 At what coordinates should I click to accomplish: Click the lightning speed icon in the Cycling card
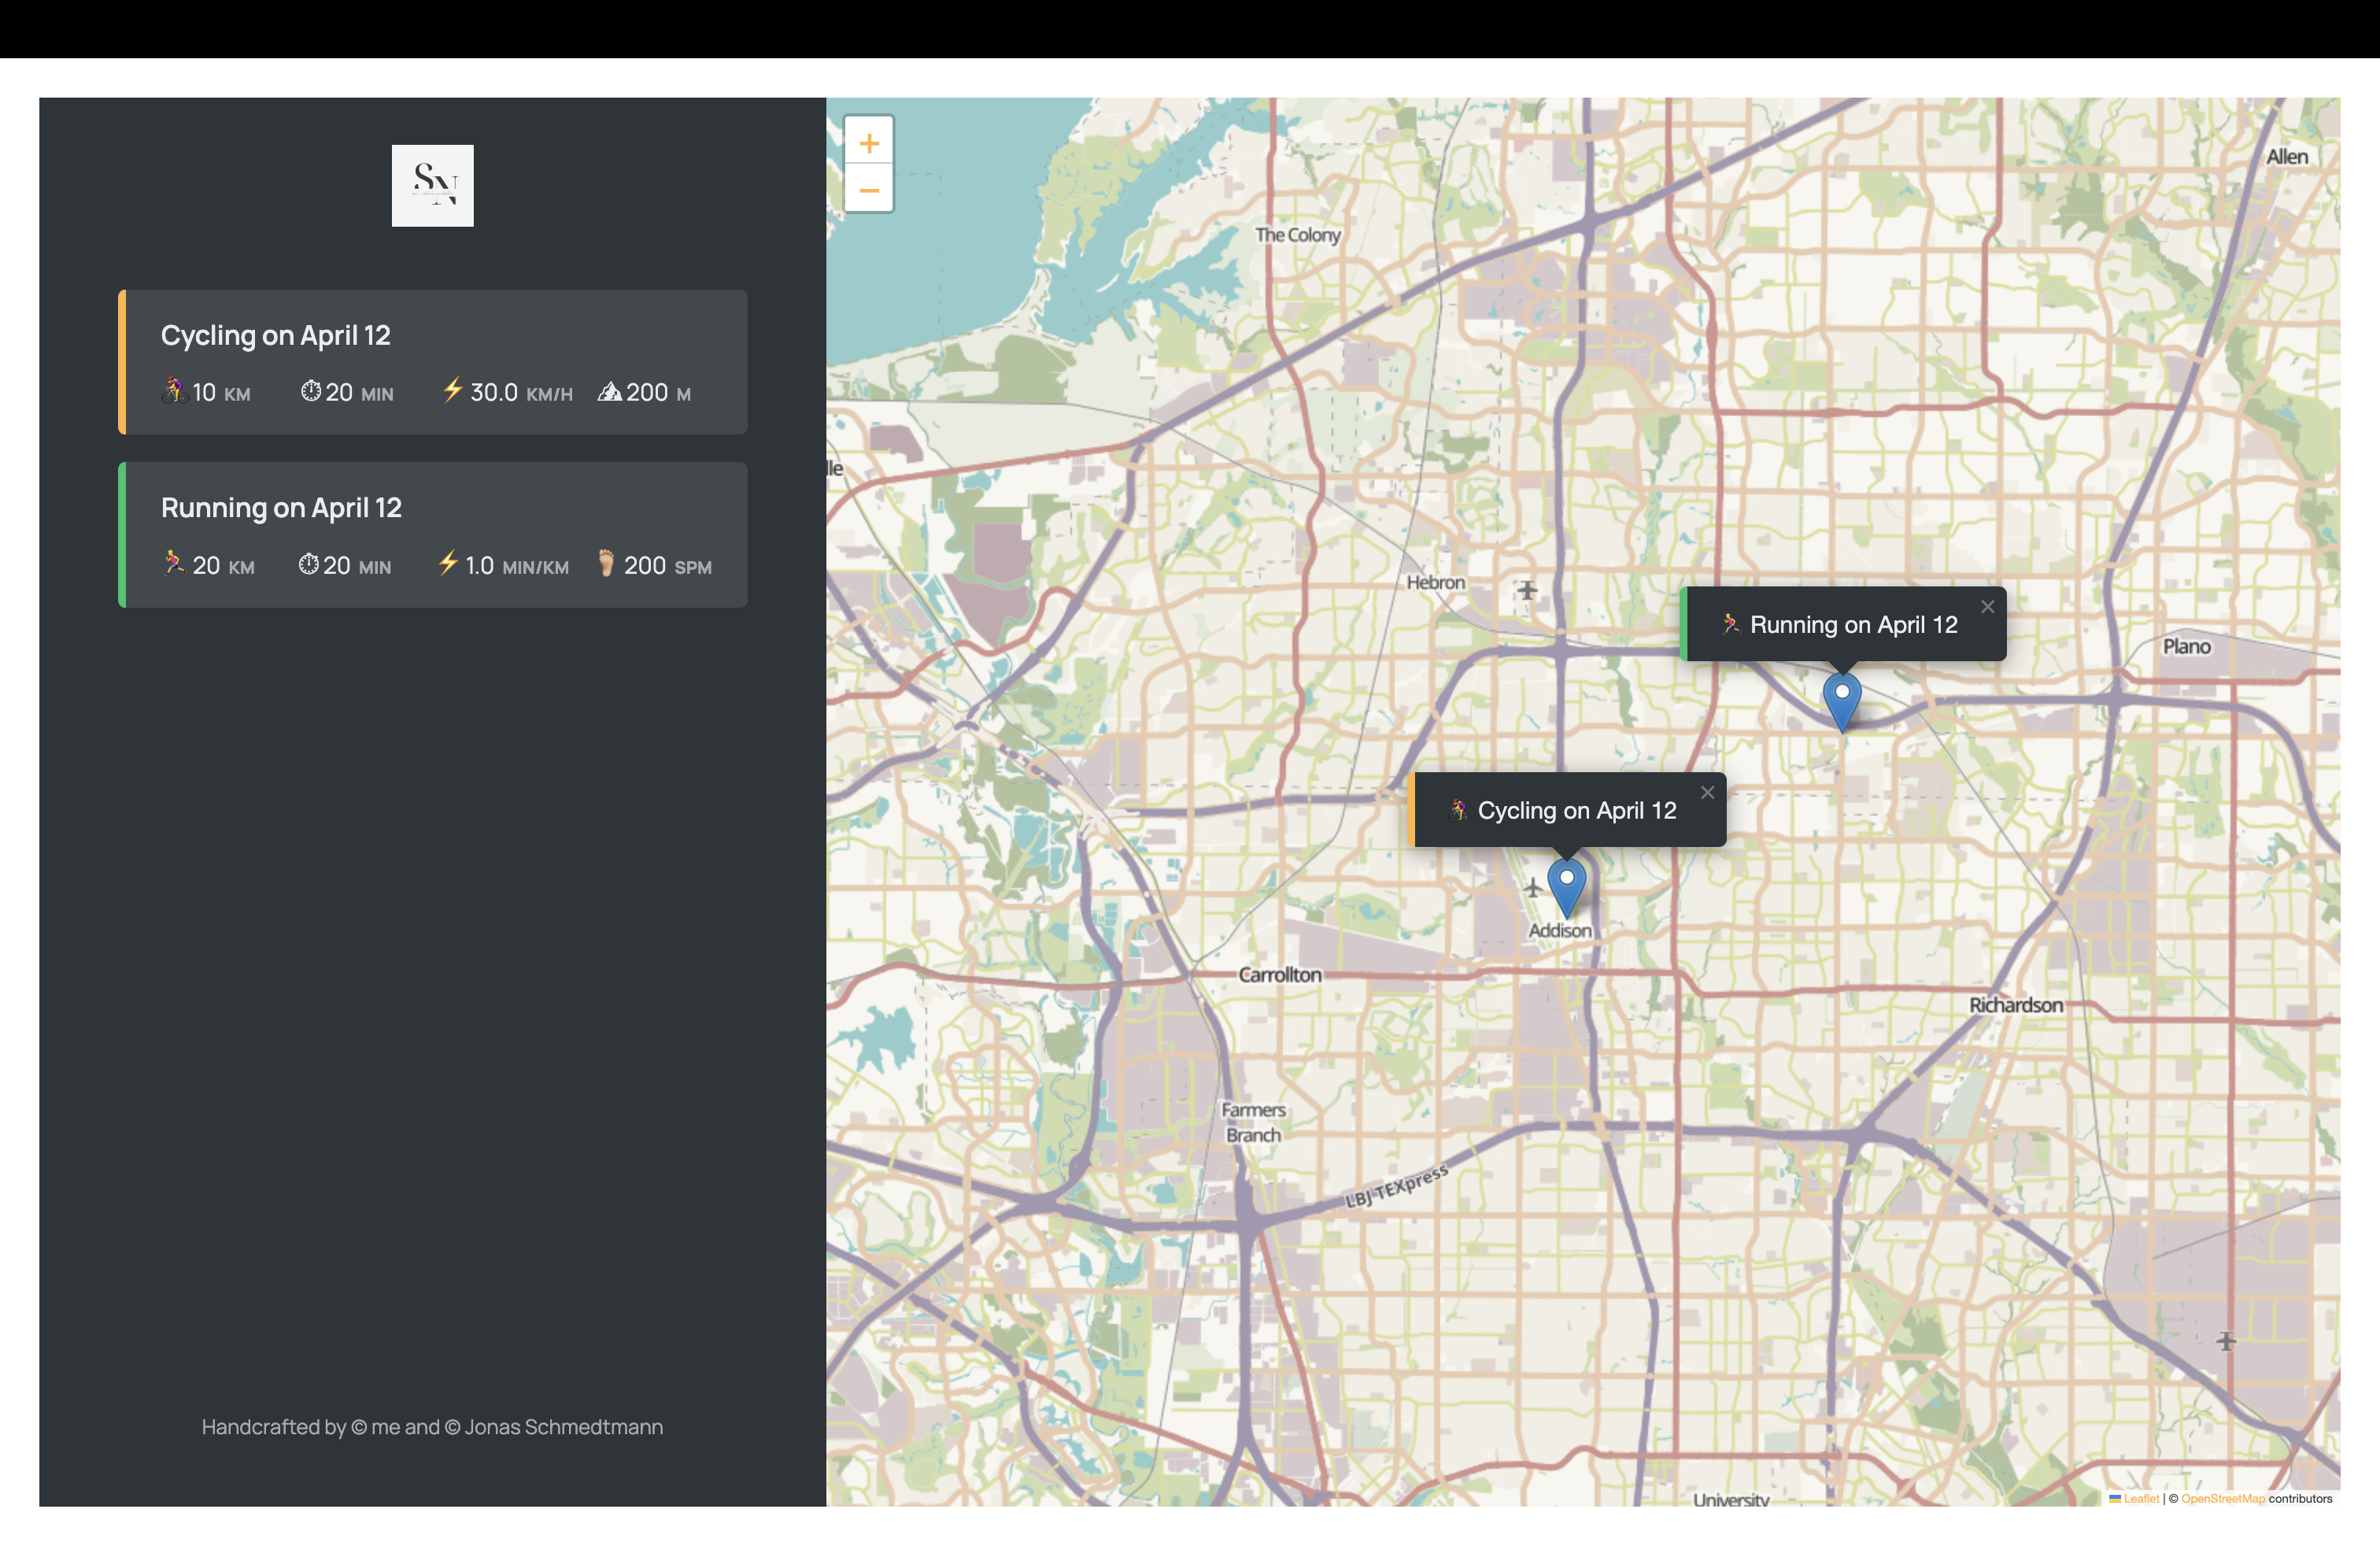click(453, 390)
